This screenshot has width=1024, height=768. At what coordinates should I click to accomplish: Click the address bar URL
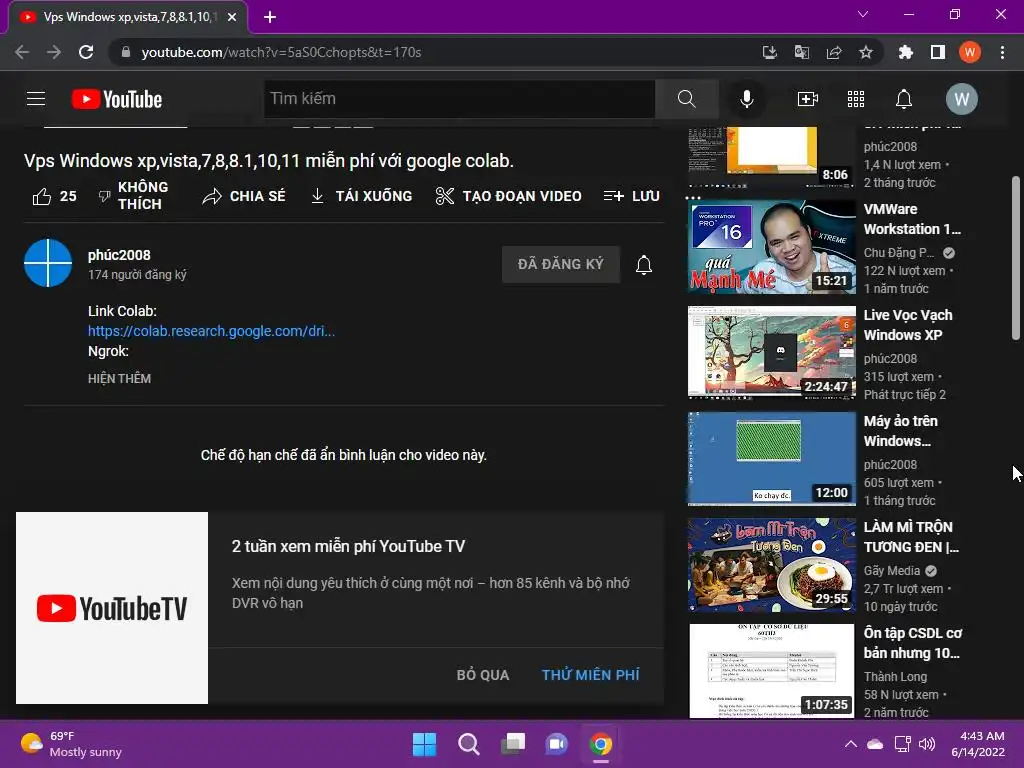click(x=281, y=52)
